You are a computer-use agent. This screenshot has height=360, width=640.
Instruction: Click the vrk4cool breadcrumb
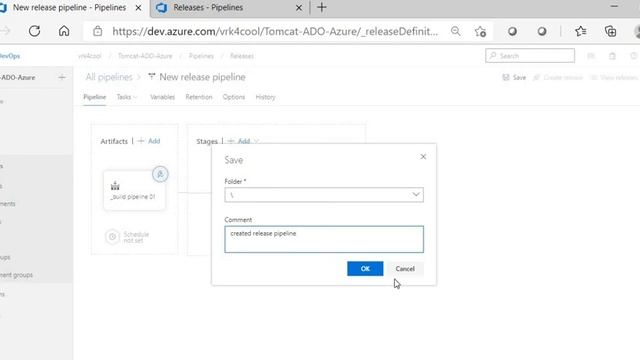point(89,56)
